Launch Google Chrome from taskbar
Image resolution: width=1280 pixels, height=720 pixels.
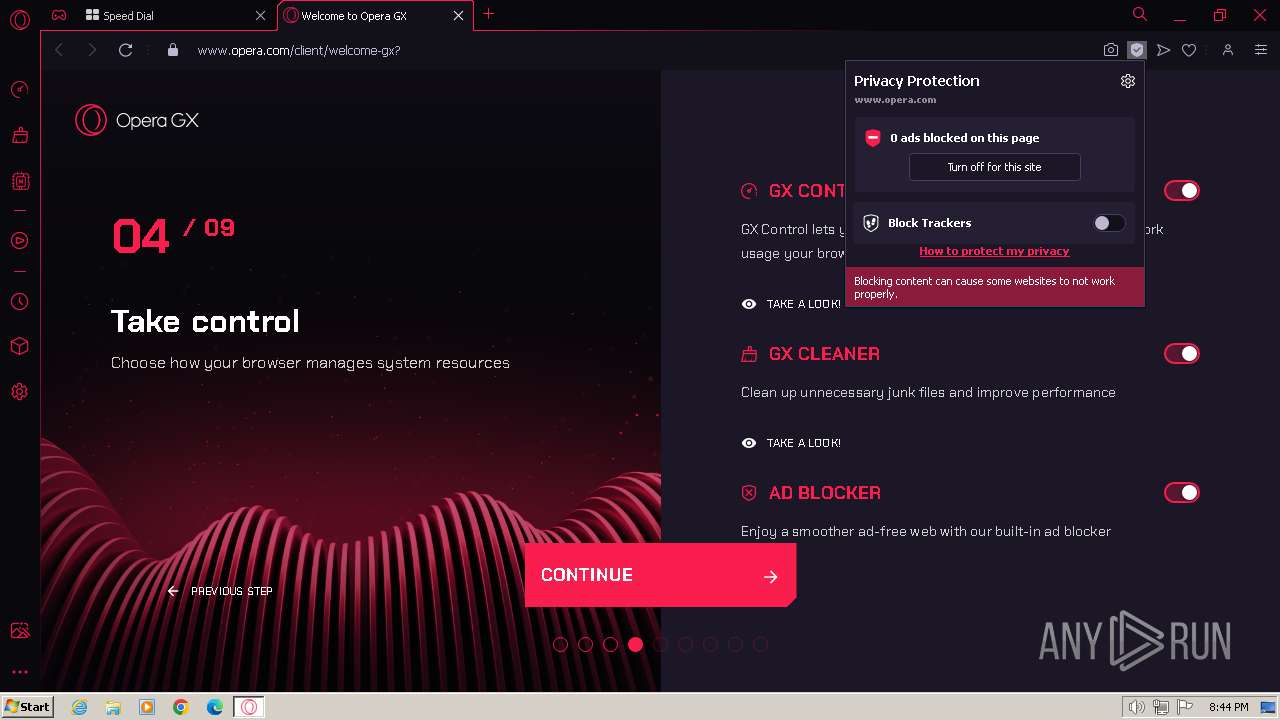181,707
